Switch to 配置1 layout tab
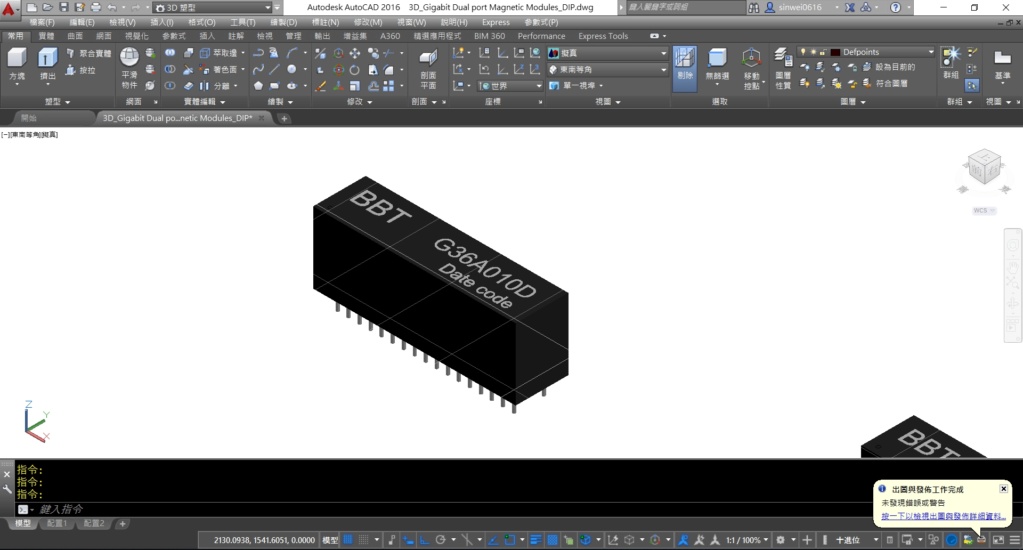The image size is (1023, 550). [x=57, y=523]
